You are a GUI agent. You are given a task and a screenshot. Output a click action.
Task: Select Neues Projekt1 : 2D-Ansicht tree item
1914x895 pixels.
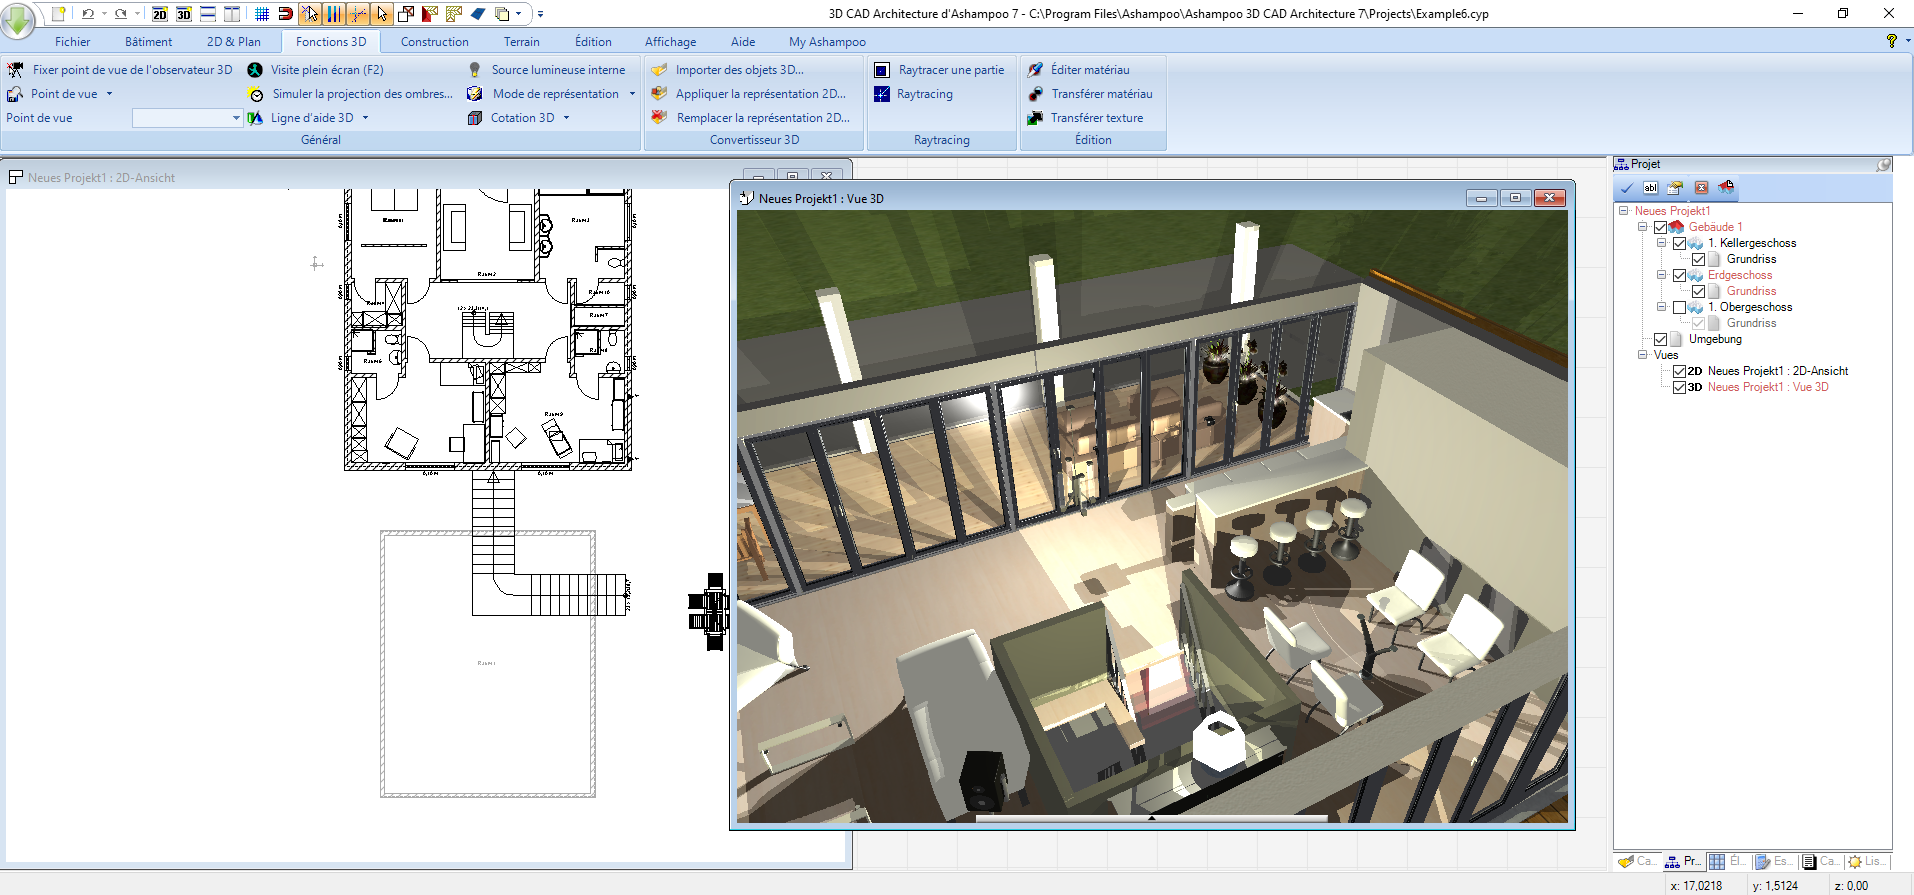1777,371
